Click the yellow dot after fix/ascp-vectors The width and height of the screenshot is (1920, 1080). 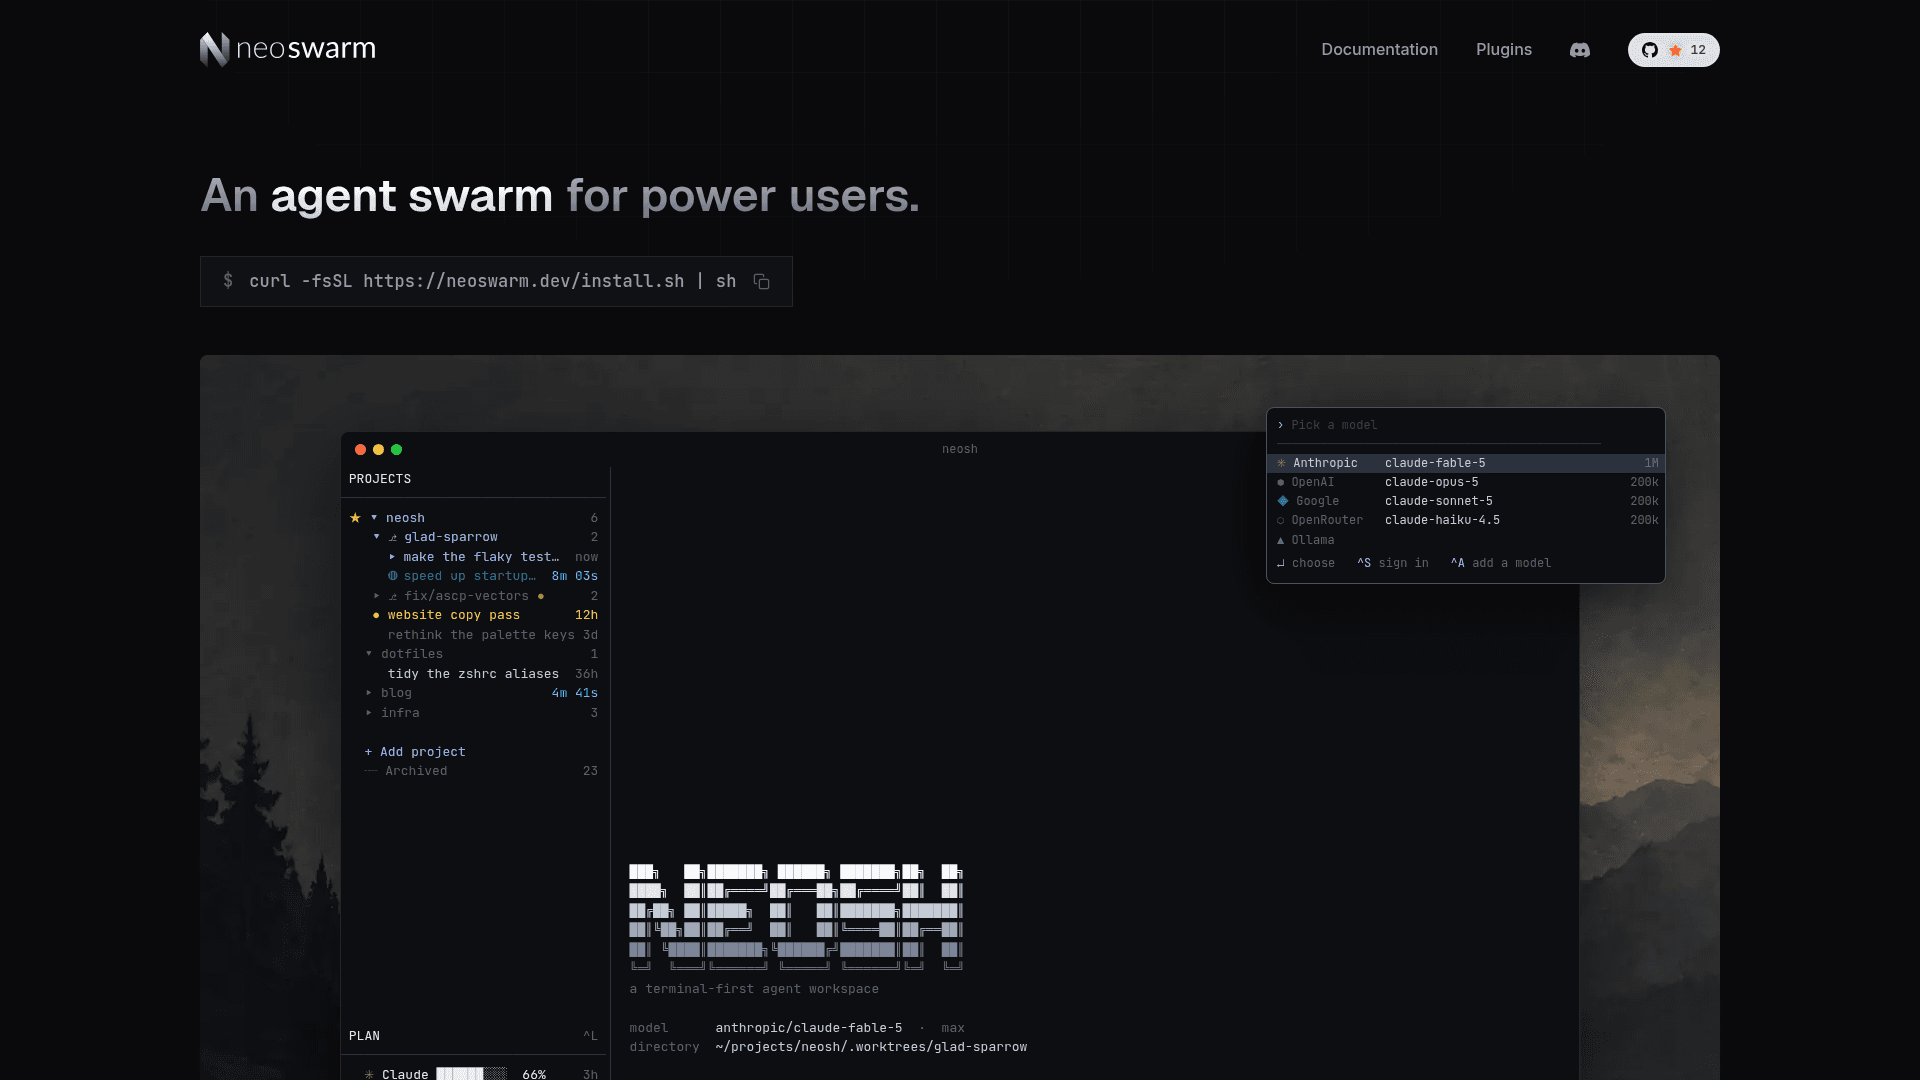(541, 596)
